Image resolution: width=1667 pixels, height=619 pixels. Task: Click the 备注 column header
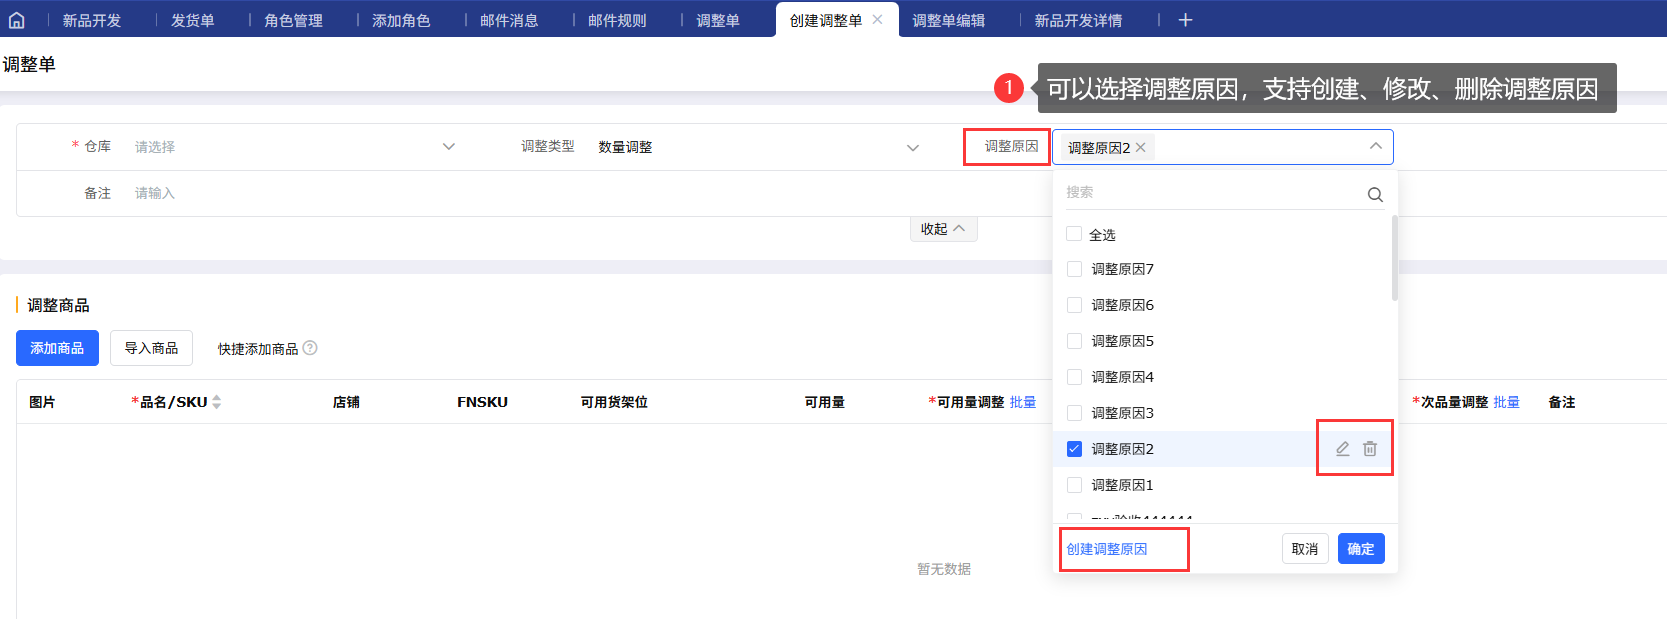pyautogui.click(x=1562, y=402)
